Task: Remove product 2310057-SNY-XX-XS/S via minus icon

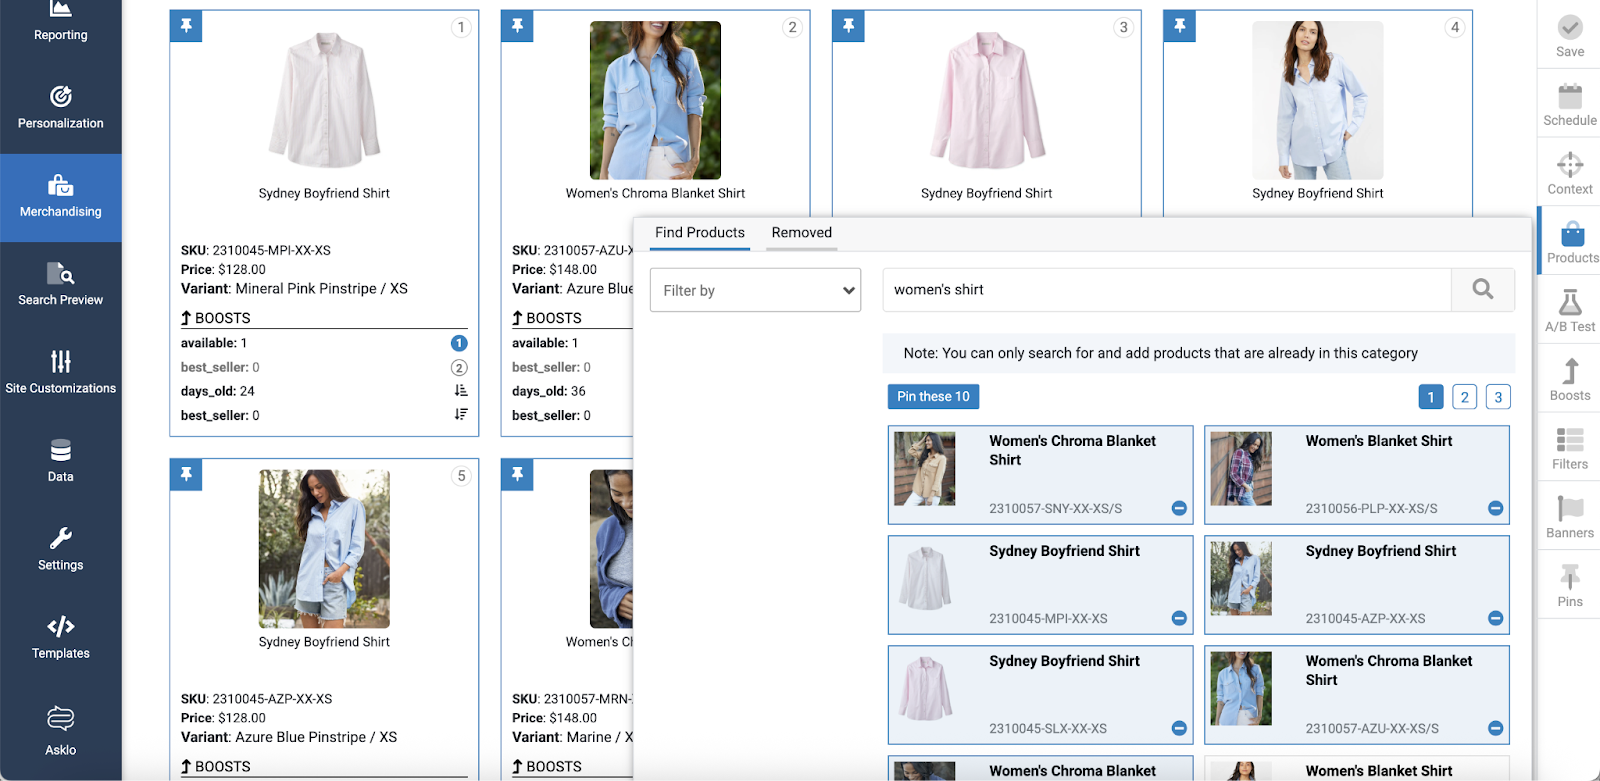Action: (x=1179, y=508)
